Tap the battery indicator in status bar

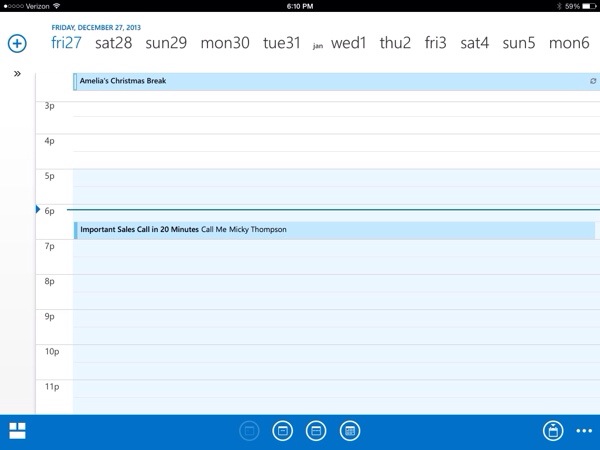(589, 6)
